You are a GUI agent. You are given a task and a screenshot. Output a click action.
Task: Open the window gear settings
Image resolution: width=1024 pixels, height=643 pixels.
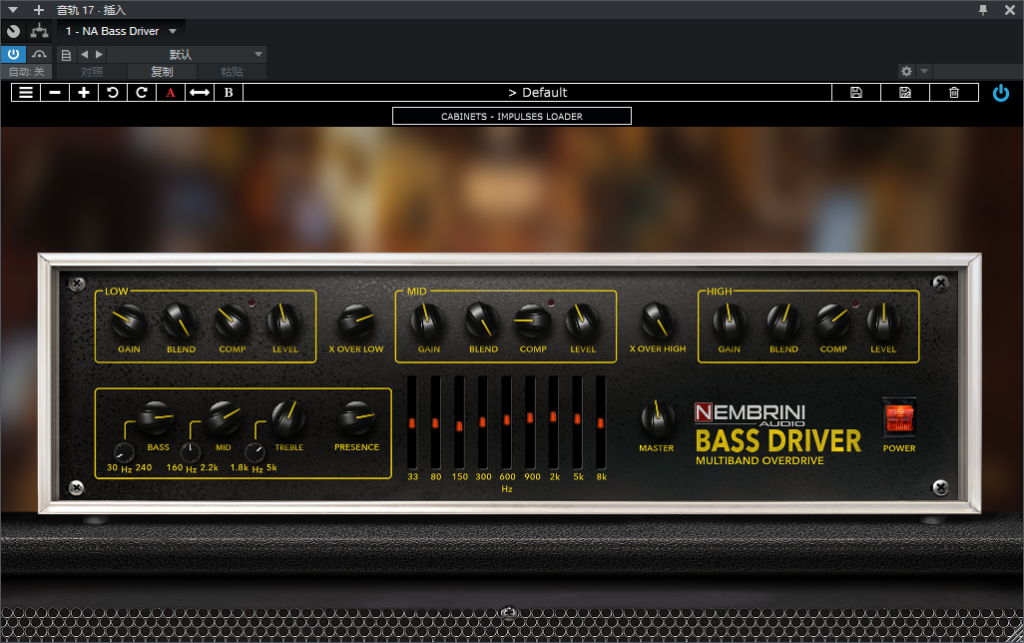pyautogui.click(x=906, y=71)
